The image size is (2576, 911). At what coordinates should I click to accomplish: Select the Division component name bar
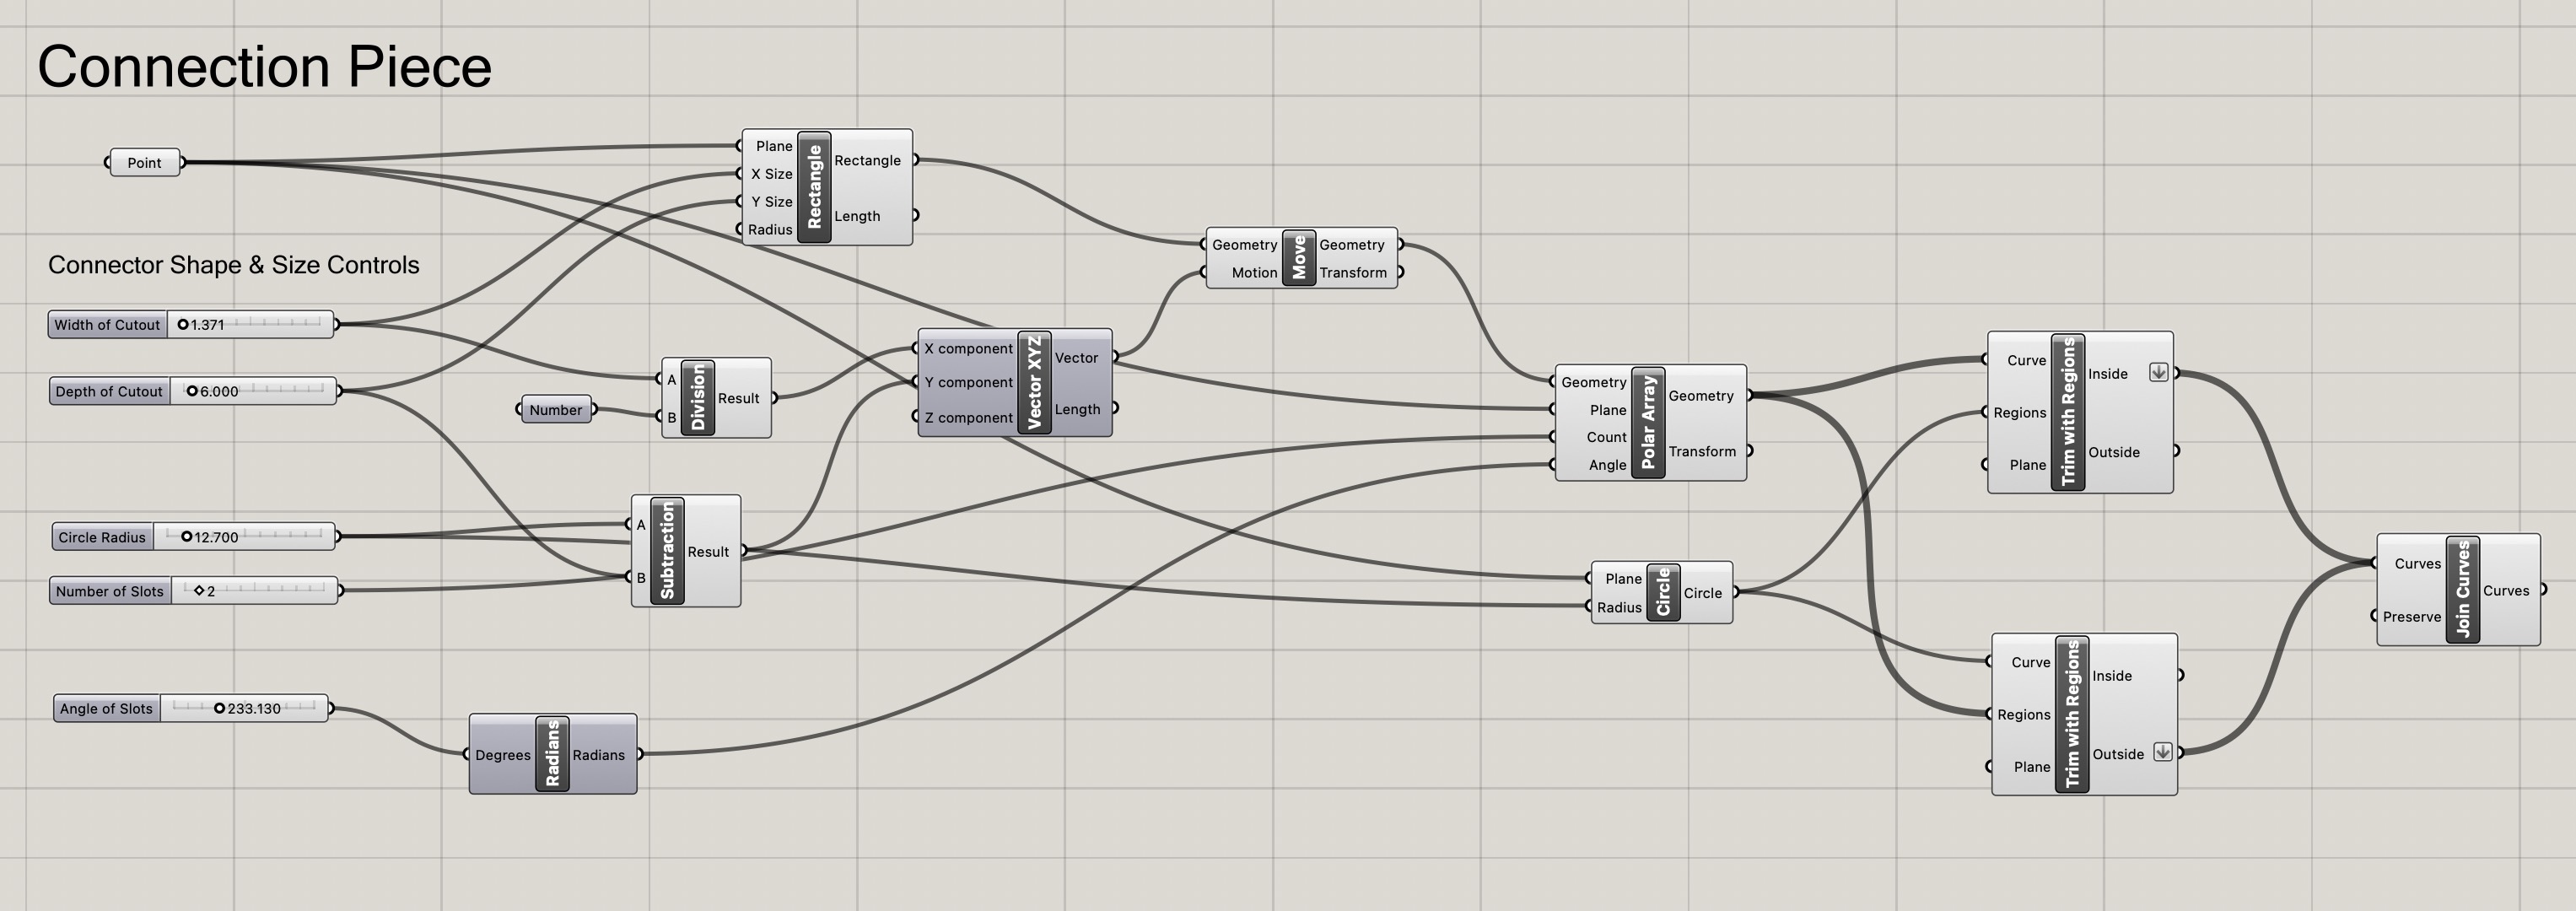click(x=698, y=398)
